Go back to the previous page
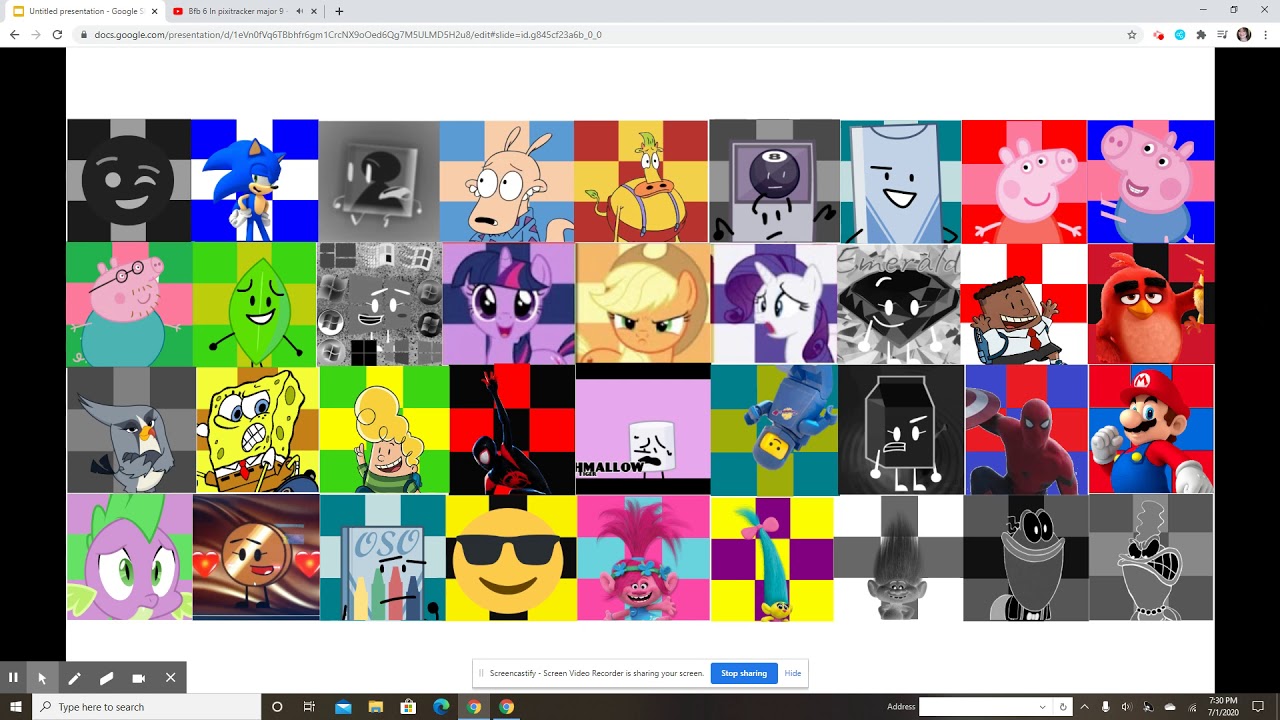 coord(14,34)
